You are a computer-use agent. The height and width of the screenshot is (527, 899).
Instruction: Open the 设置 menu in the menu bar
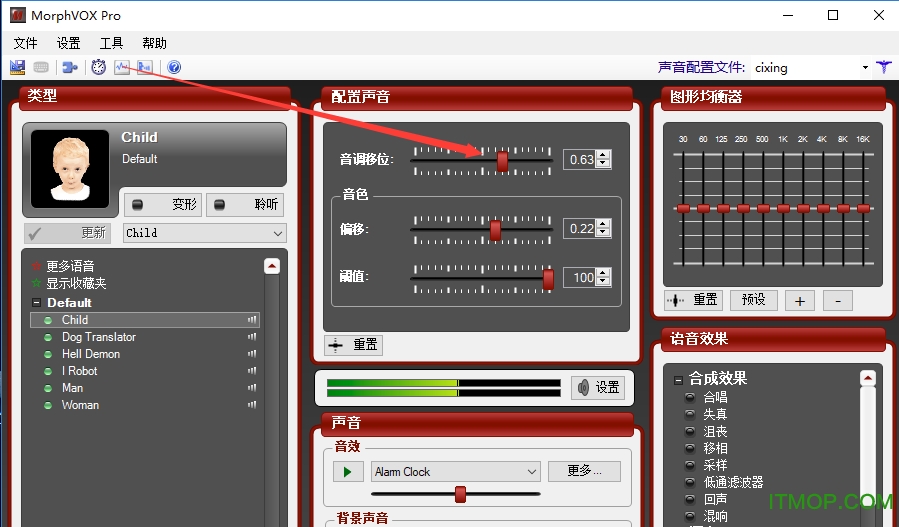pyautogui.click(x=68, y=43)
